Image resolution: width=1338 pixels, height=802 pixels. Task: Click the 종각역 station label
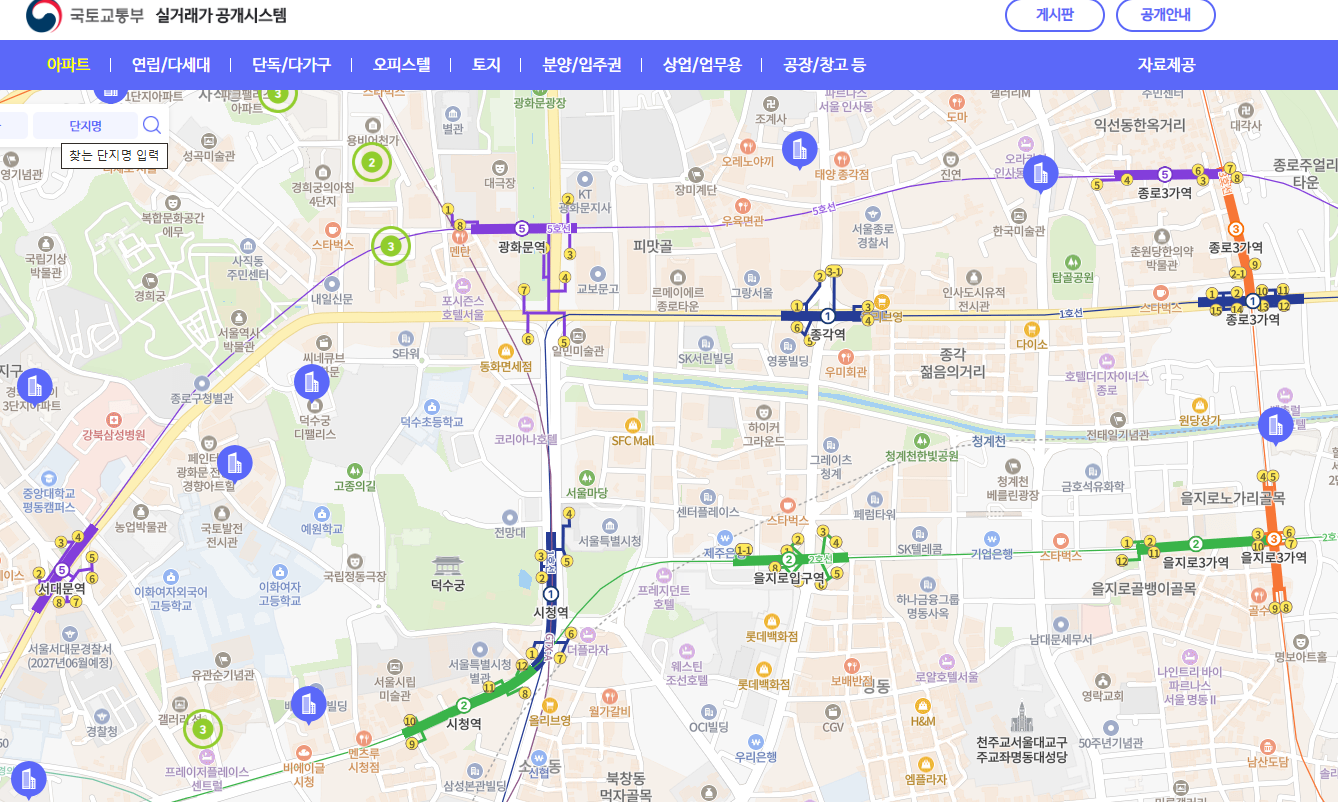point(828,334)
